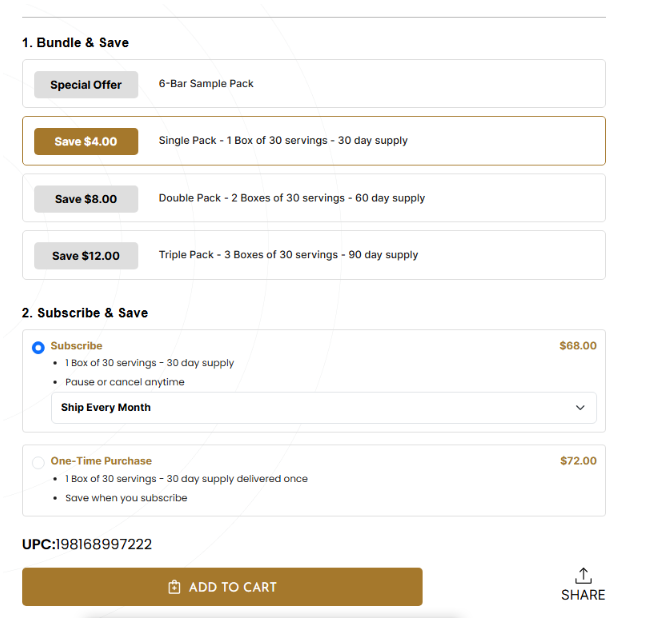Click the Special Offer badge
657x623 pixels.
[x=86, y=85]
